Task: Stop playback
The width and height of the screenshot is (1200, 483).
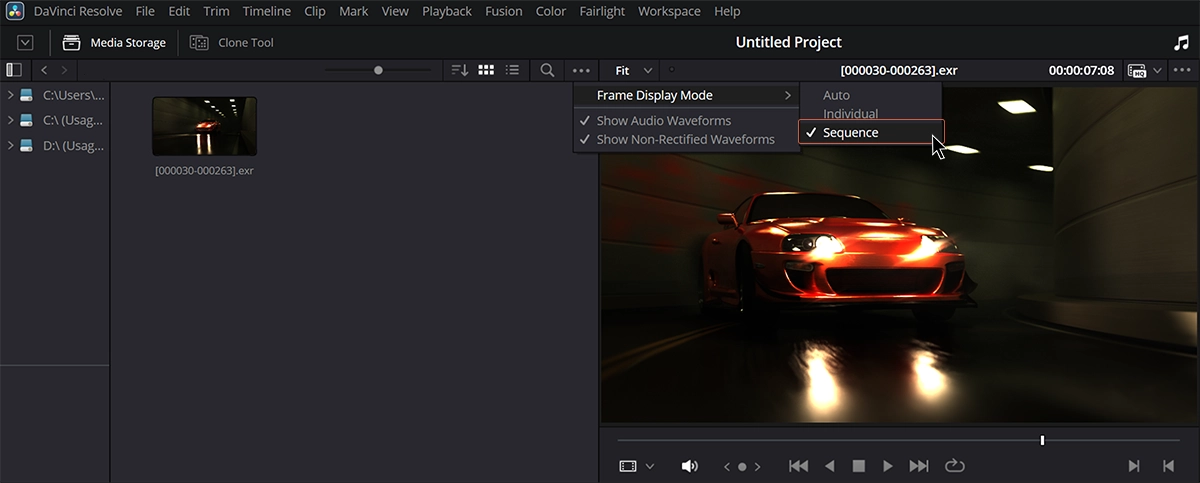Action: tap(858, 466)
